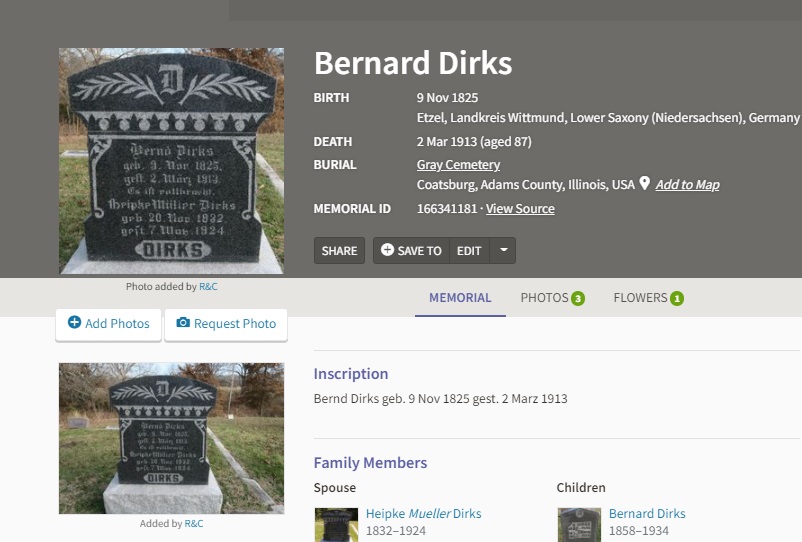The height and width of the screenshot is (542, 802).
Task: Open the Gray Cemetery link
Action: point(458,165)
